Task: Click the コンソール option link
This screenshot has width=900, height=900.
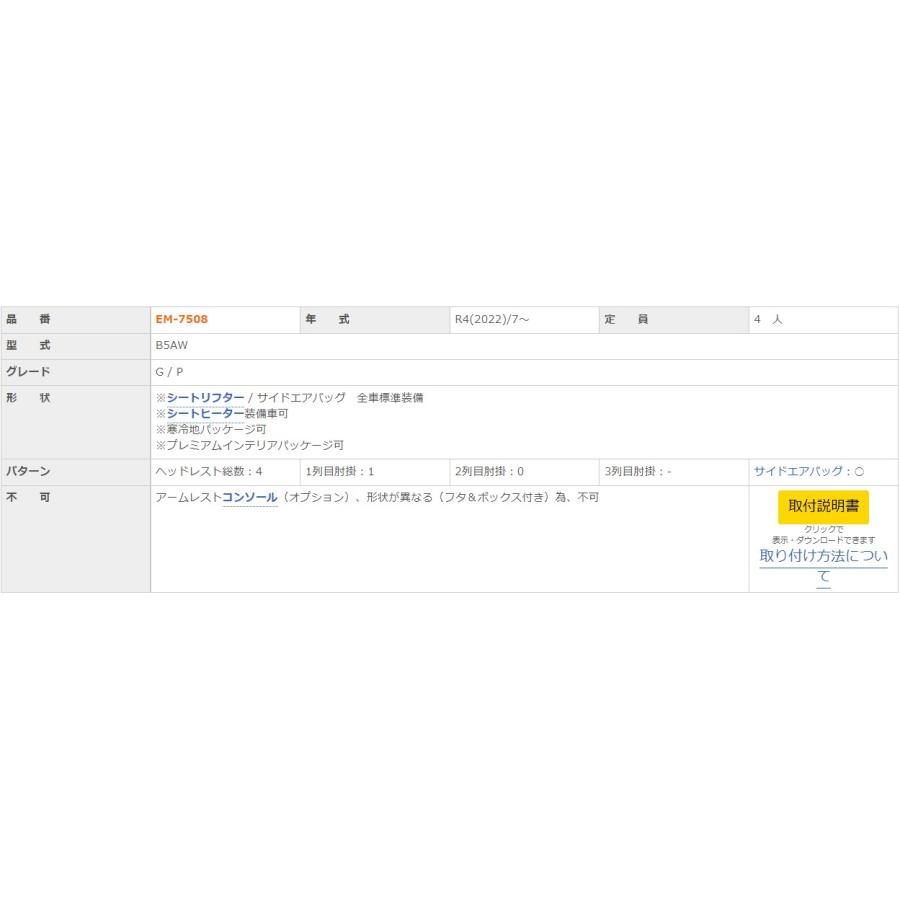Action: pyautogui.click(x=250, y=497)
